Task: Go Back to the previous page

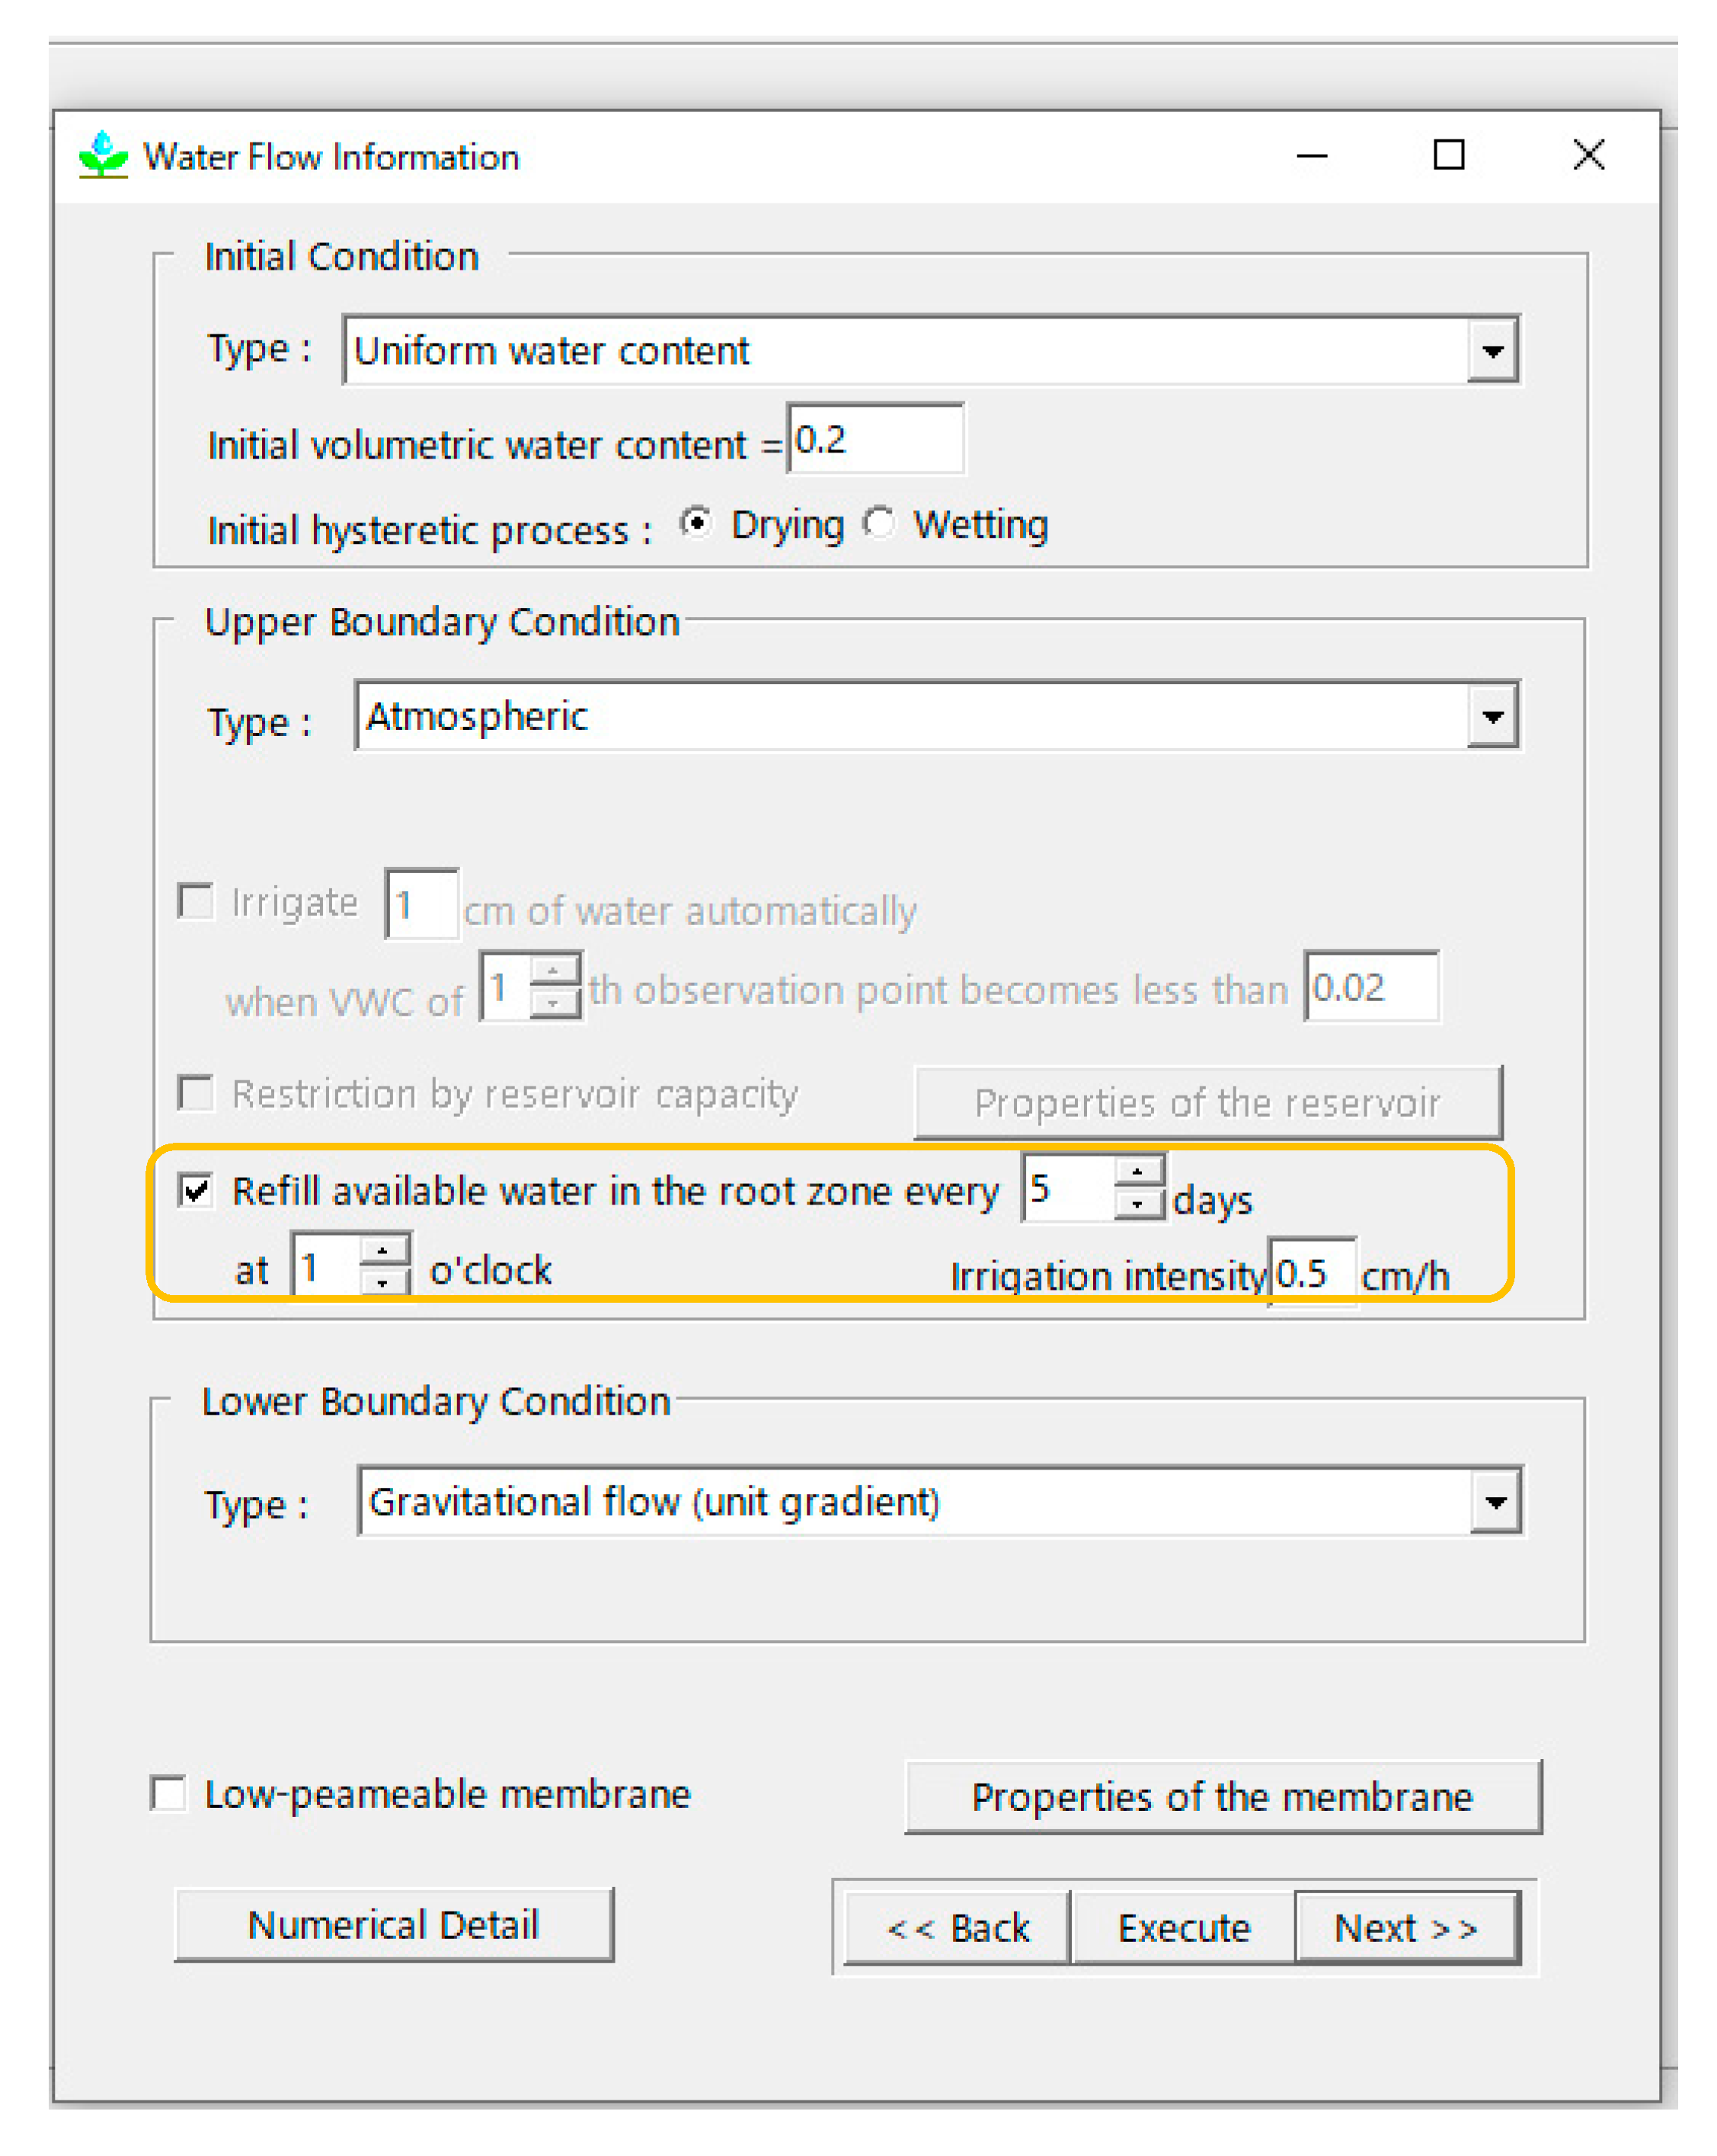Action: tap(957, 1927)
